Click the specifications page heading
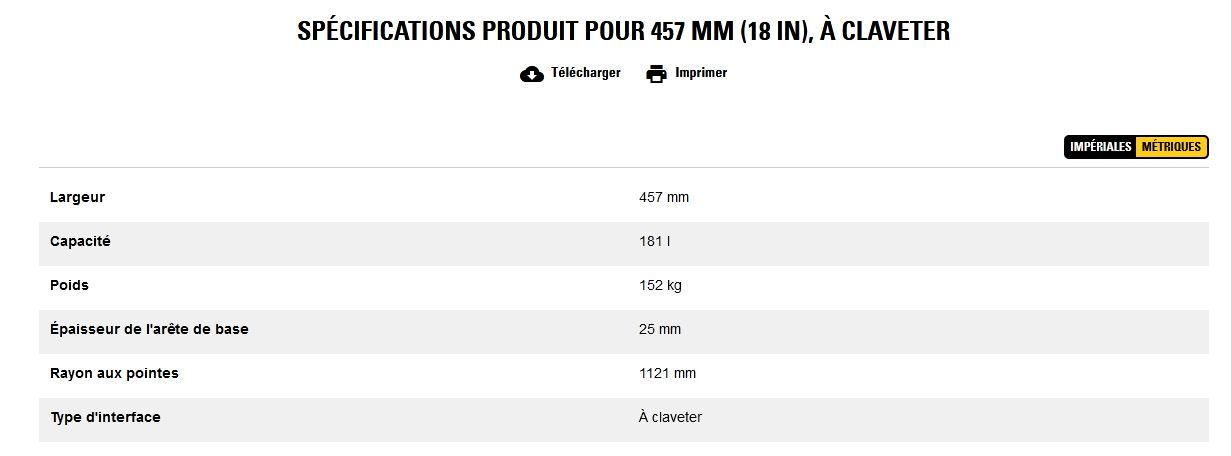This screenshot has width=1231, height=456. point(623,31)
